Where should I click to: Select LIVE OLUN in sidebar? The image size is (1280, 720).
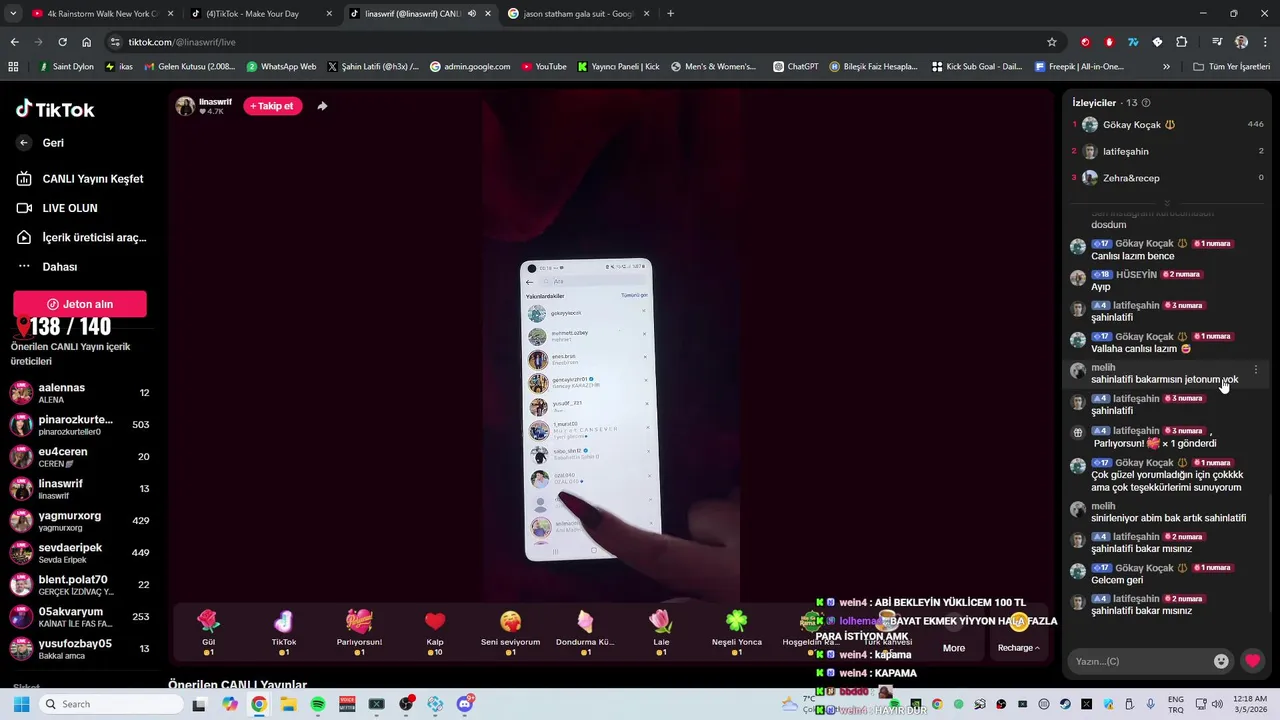57,208
